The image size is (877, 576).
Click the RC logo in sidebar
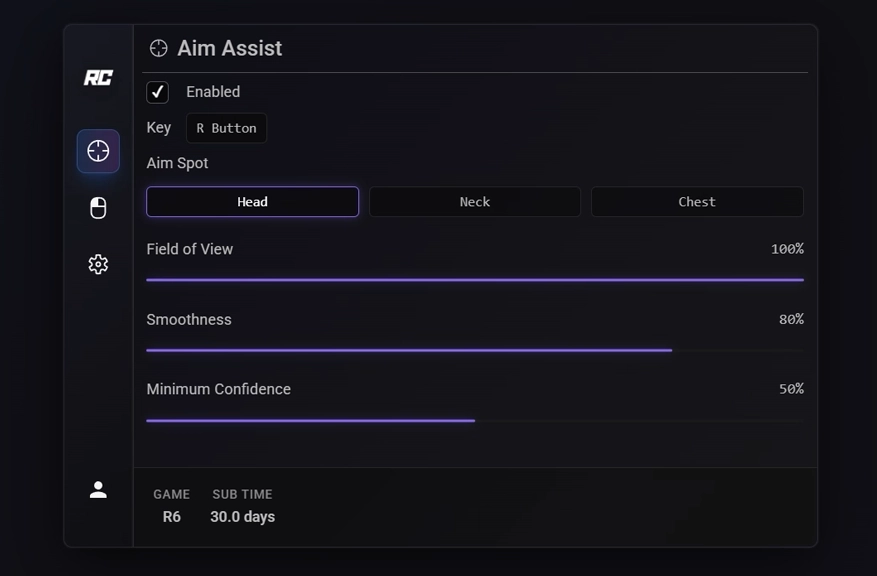pos(98,78)
